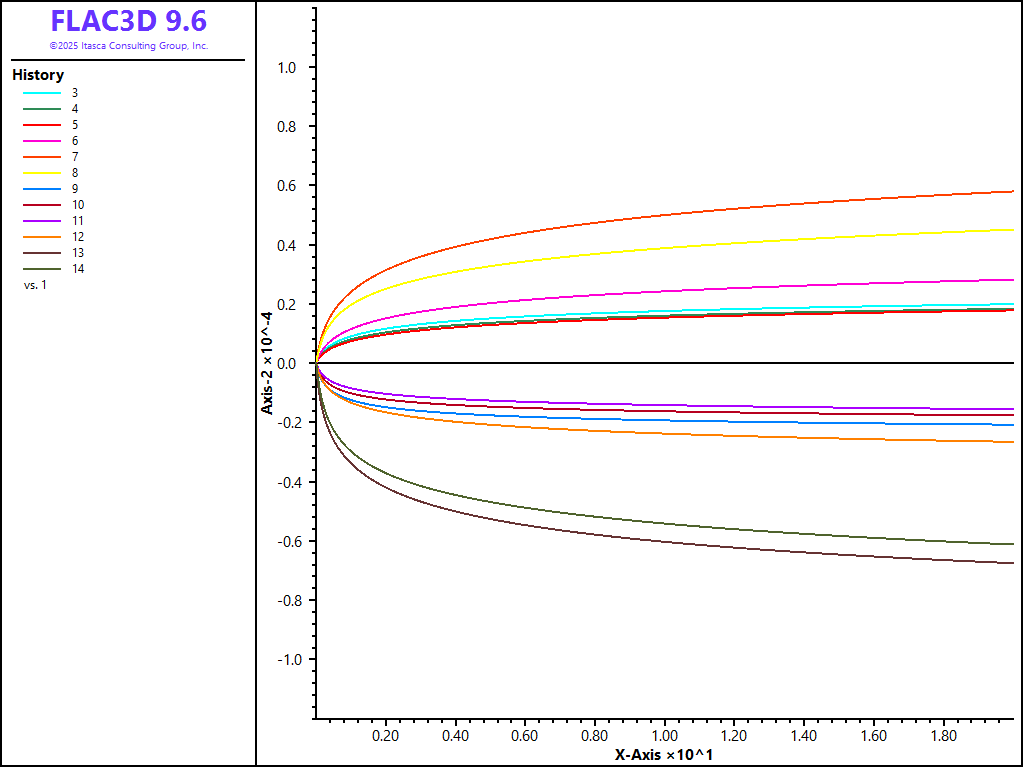
Task: Select the History legend heading
Action: (38, 75)
